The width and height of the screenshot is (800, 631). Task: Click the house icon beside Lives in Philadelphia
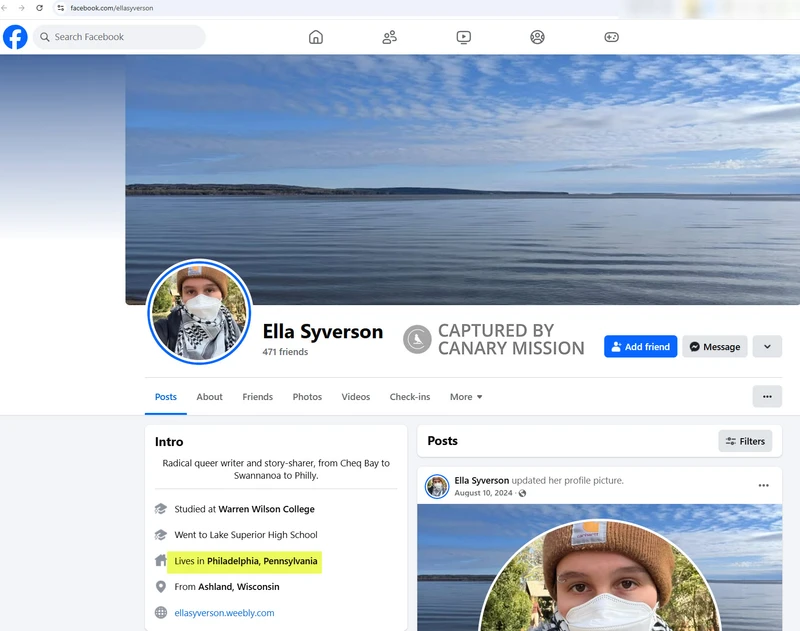pyautogui.click(x=161, y=561)
